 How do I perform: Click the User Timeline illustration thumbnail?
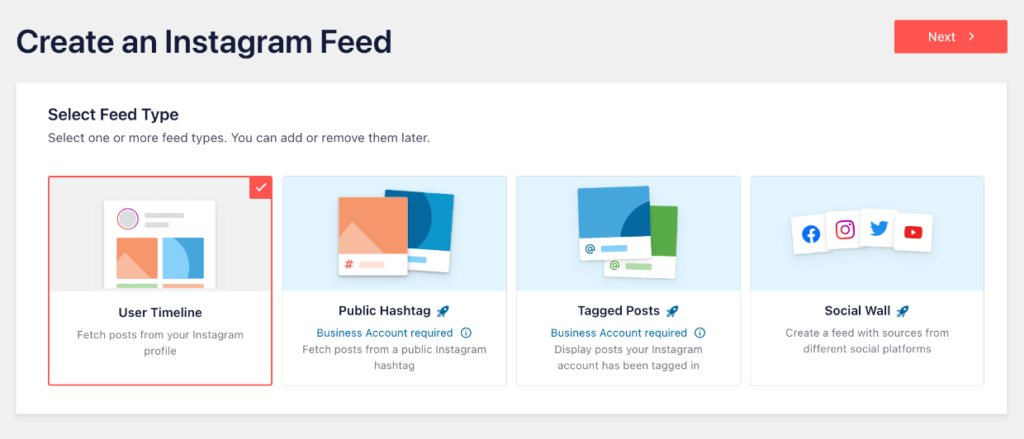pyautogui.click(x=160, y=244)
